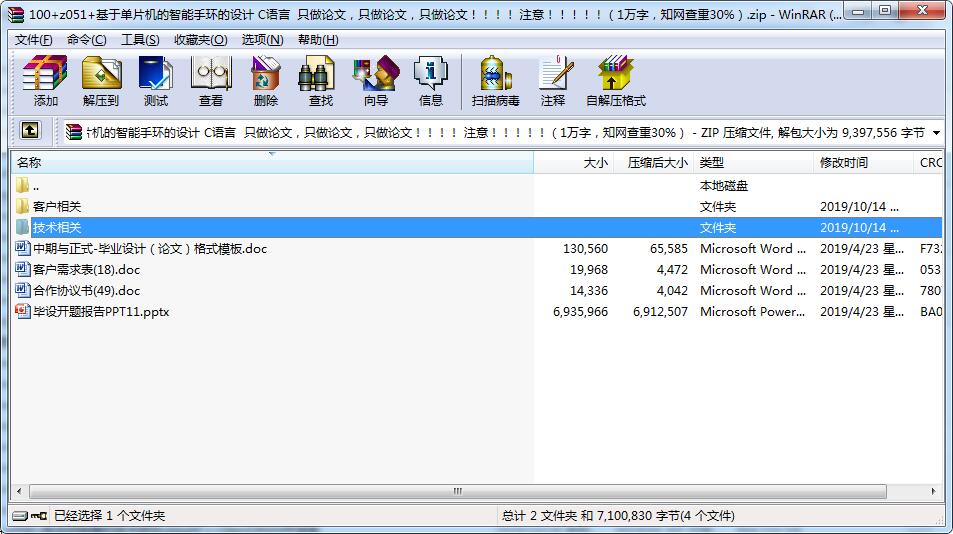The width and height of the screenshot is (953, 534).
Task: Click compressed size 4,472
Action: pyautogui.click(x=672, y=269)
